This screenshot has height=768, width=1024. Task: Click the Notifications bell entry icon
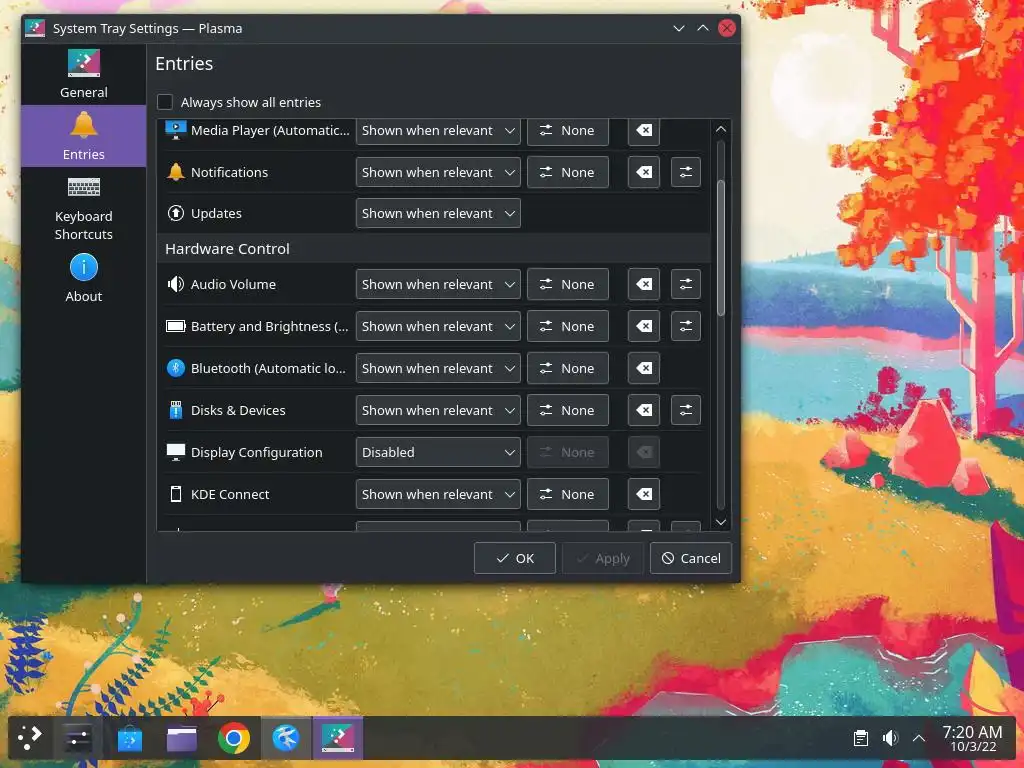[x=176, y=172]
